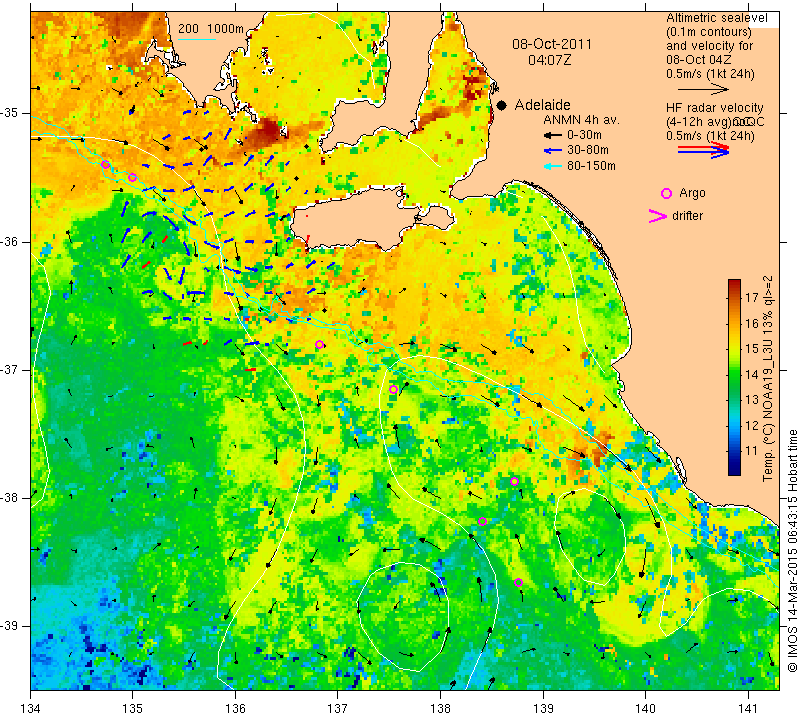Click the 30-80m legend label
This screenshot has width=800, height=720.
(x=588, y=151)
